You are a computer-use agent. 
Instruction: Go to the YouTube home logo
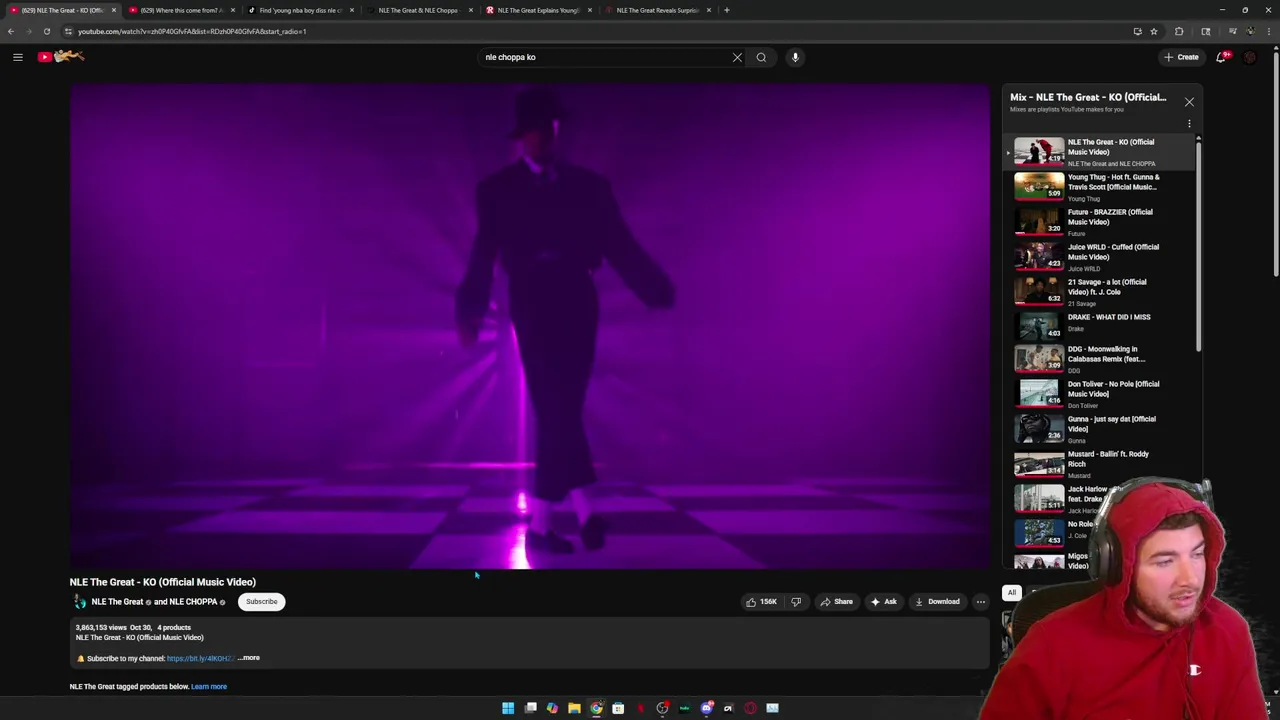click(61, 57)
